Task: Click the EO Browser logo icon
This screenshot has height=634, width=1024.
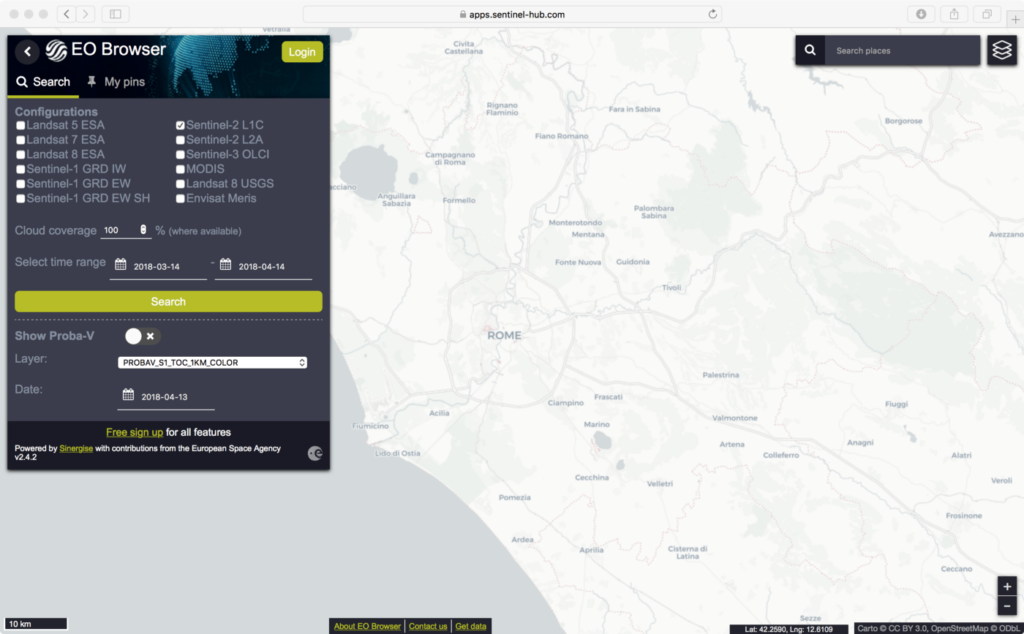Action: coord(56,50)
